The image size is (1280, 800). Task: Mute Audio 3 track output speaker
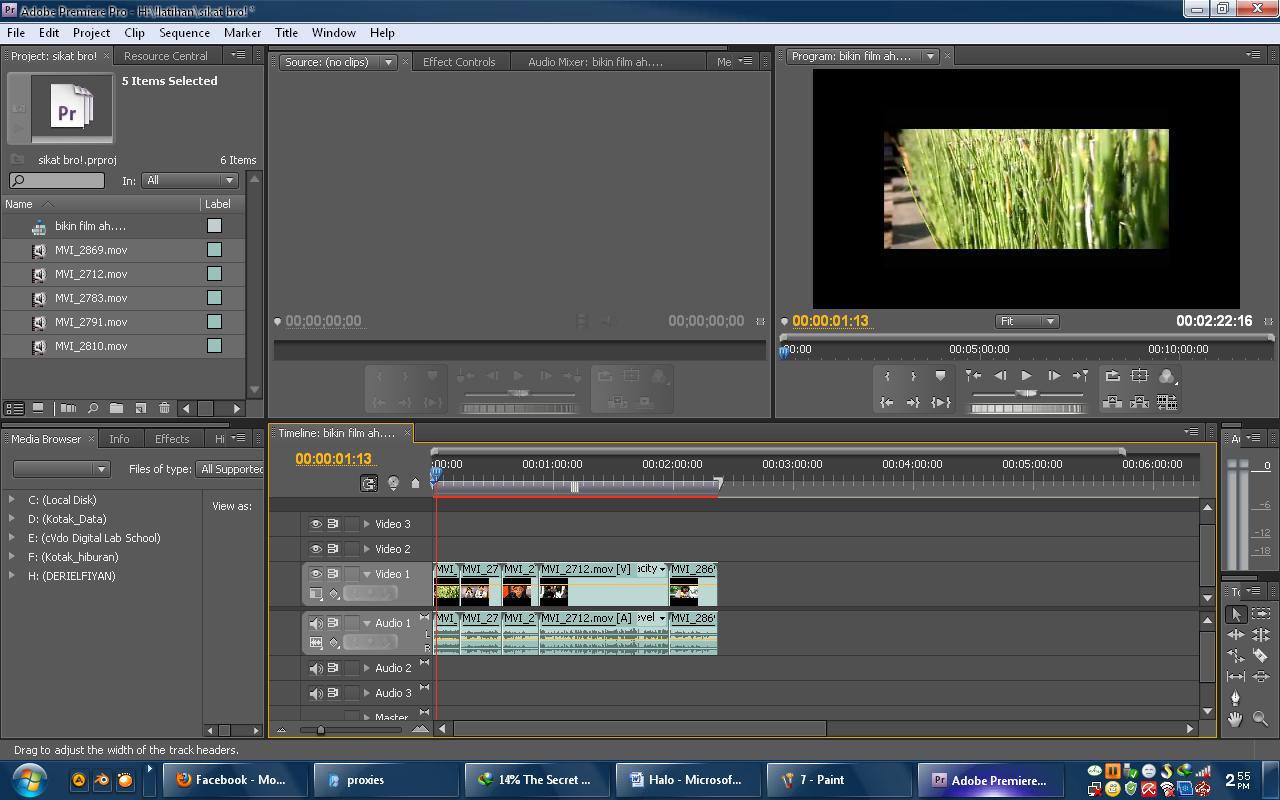(x=315, y=693)
